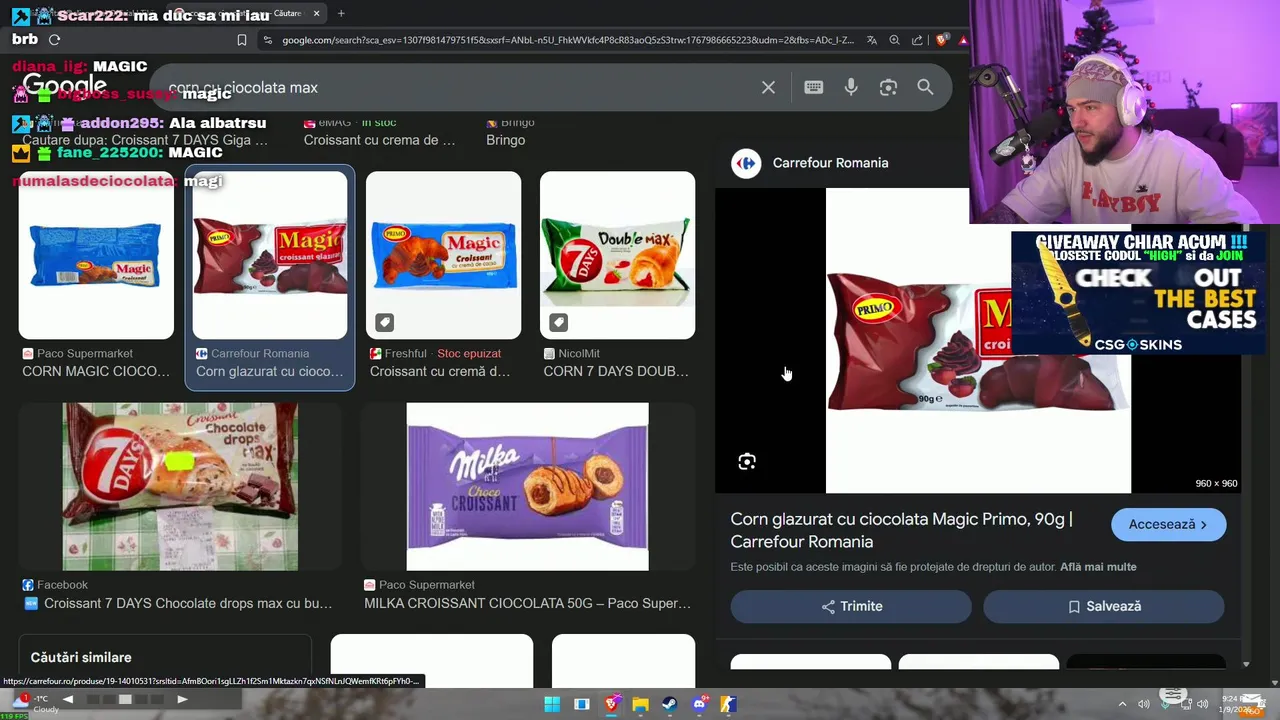Click the share icon in address bar
1280x720 pixels.
(916, 40)
